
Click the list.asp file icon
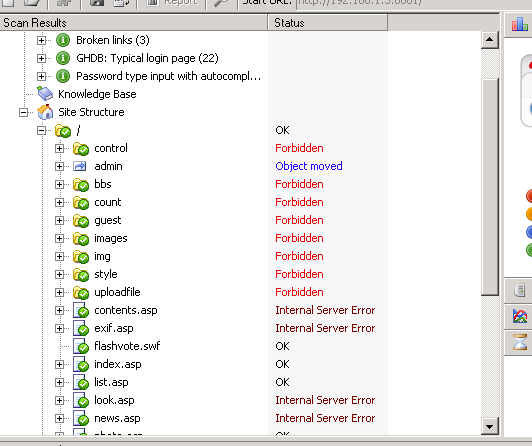click(81, 382)
